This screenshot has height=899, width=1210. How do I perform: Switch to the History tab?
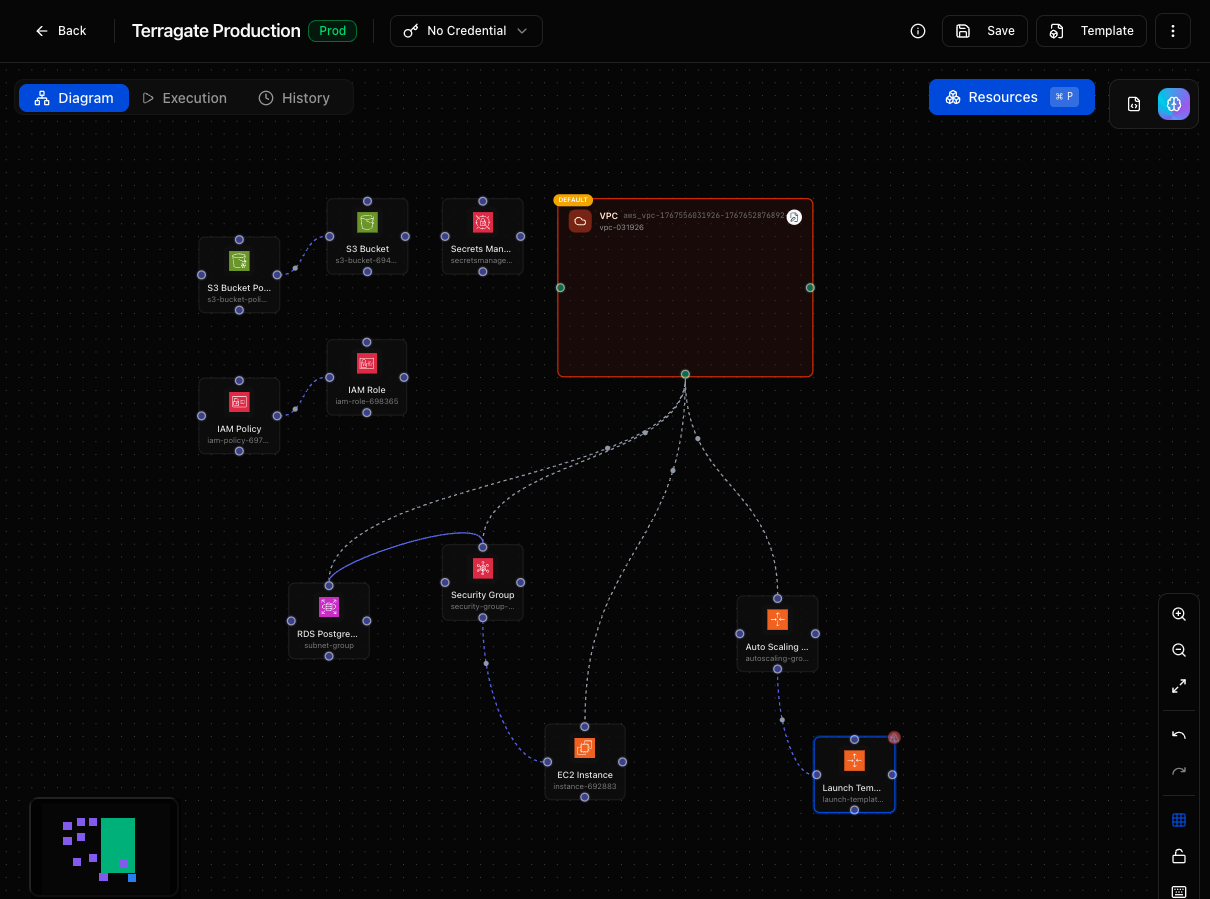[295, 97]
